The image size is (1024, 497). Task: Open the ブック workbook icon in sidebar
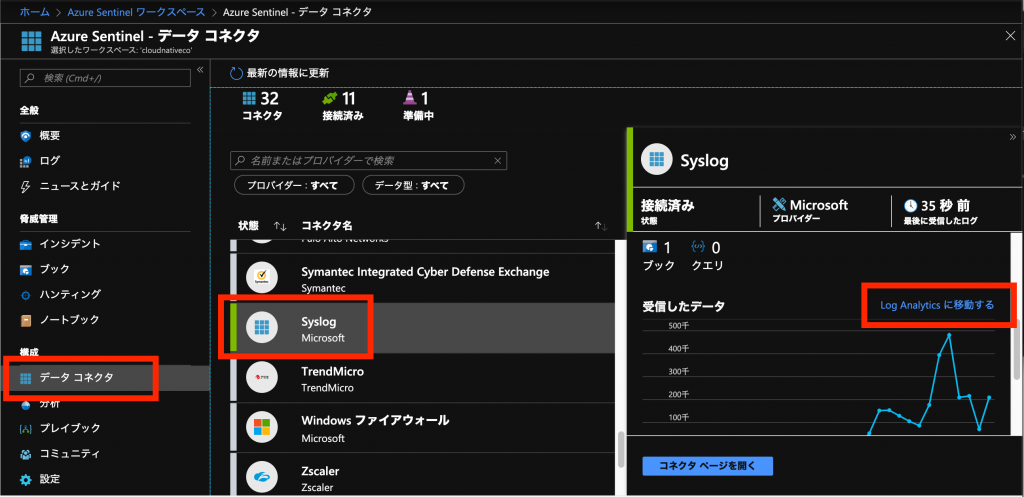click(26, 269)
